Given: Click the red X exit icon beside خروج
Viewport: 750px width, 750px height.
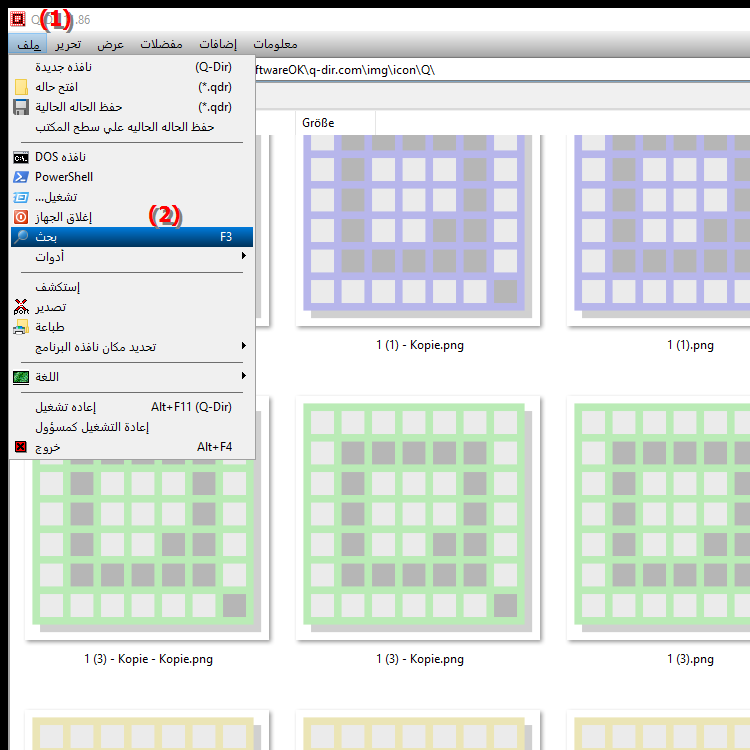Looking at the screenshot, I should [x=21, y=447].
